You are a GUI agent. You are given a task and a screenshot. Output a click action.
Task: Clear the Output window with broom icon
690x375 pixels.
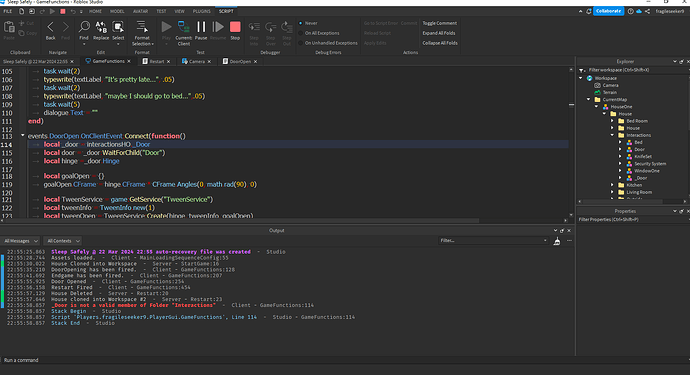[x=557, y=241]
